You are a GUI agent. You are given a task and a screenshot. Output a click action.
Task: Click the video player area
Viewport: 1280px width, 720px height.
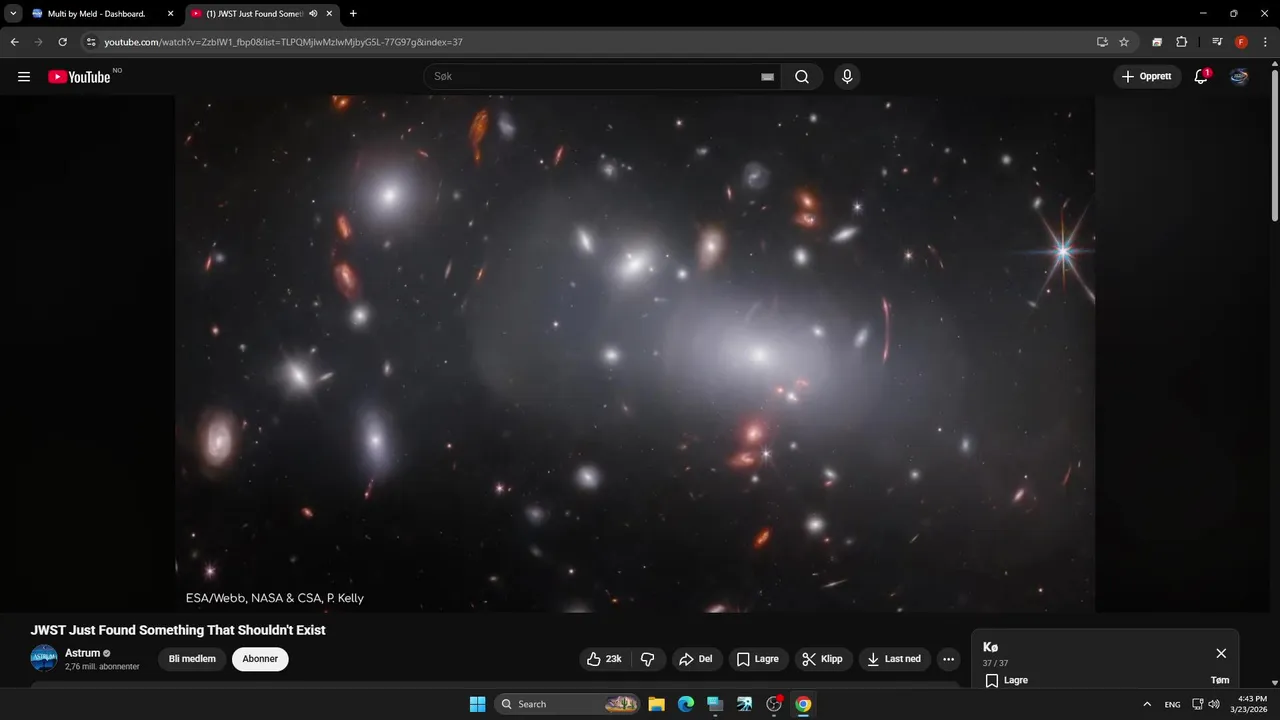[x=635, y=353]
